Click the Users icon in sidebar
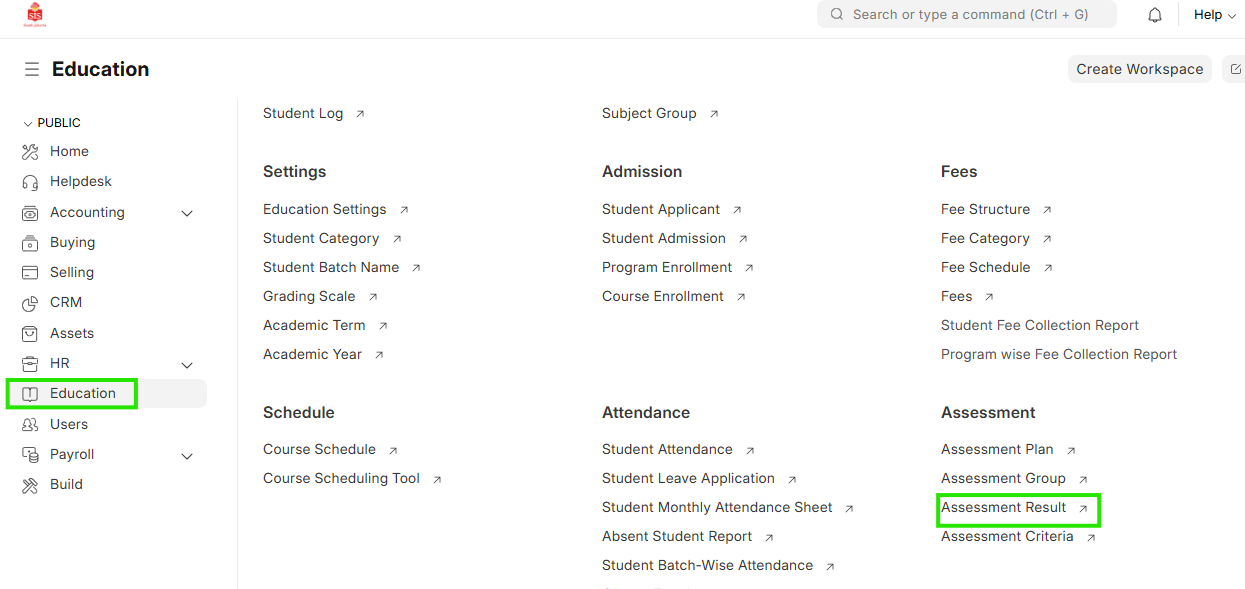The image size is (1245, 589). [x=30, y=425]
